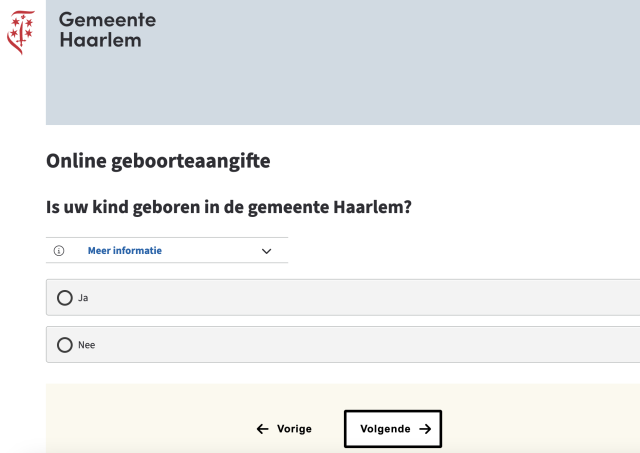
Task: Proceed with the Volgende button
Action: point(393,429)
